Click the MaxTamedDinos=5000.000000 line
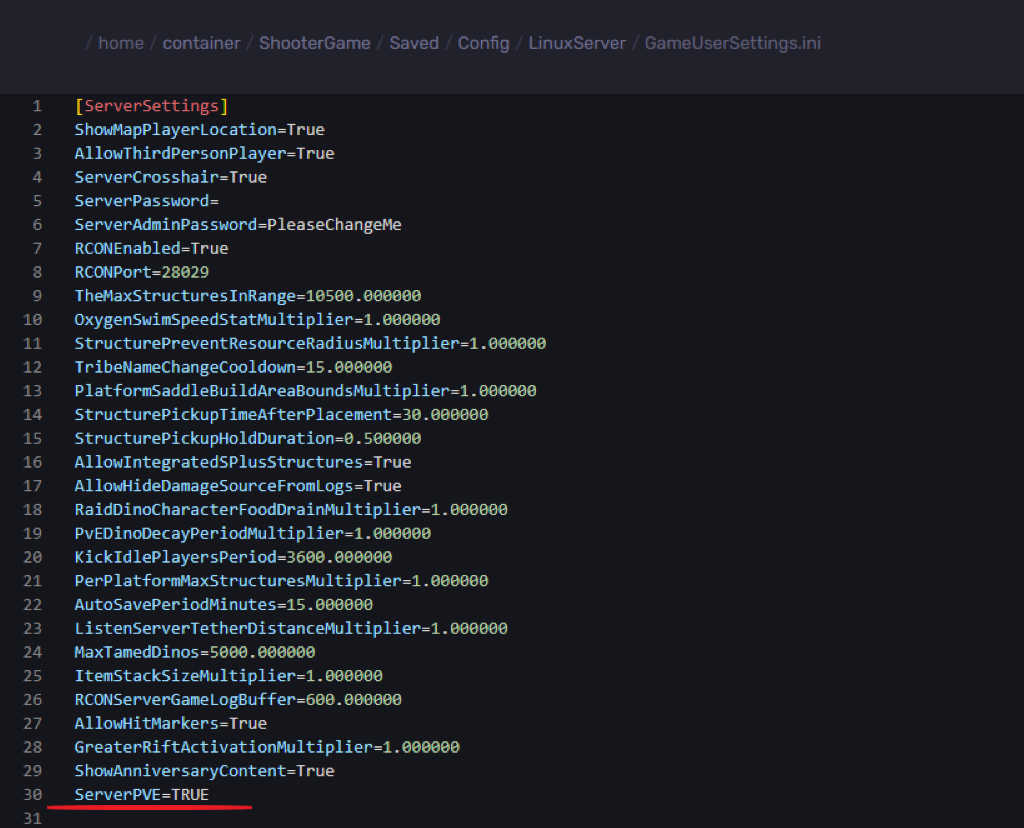Image resolution: width=1024 pixels, height=828 pixels. (x=194, y=652)
